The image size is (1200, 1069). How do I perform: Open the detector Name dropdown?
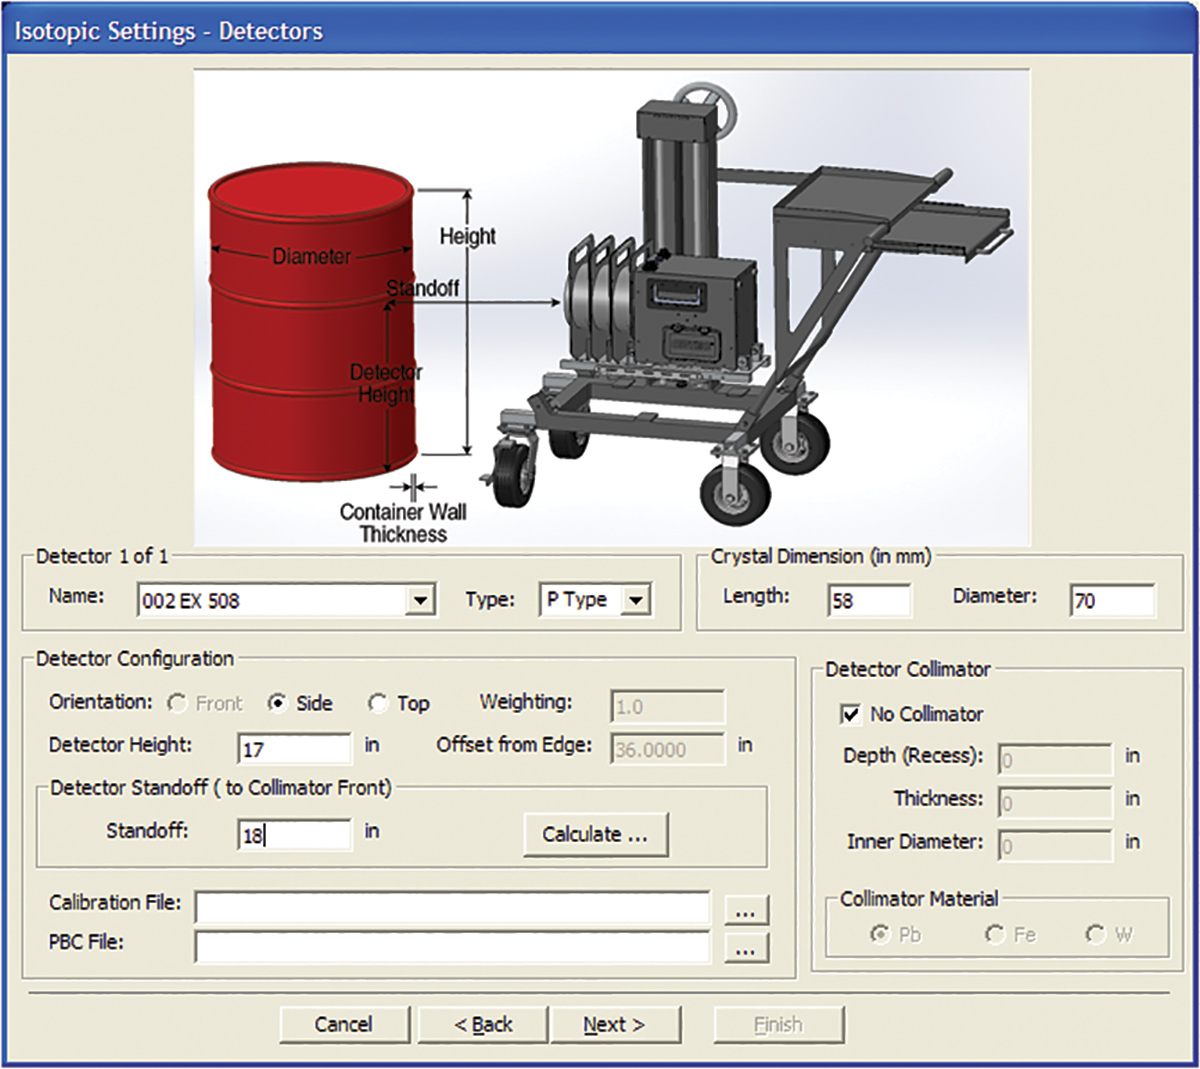coord(421,600)
